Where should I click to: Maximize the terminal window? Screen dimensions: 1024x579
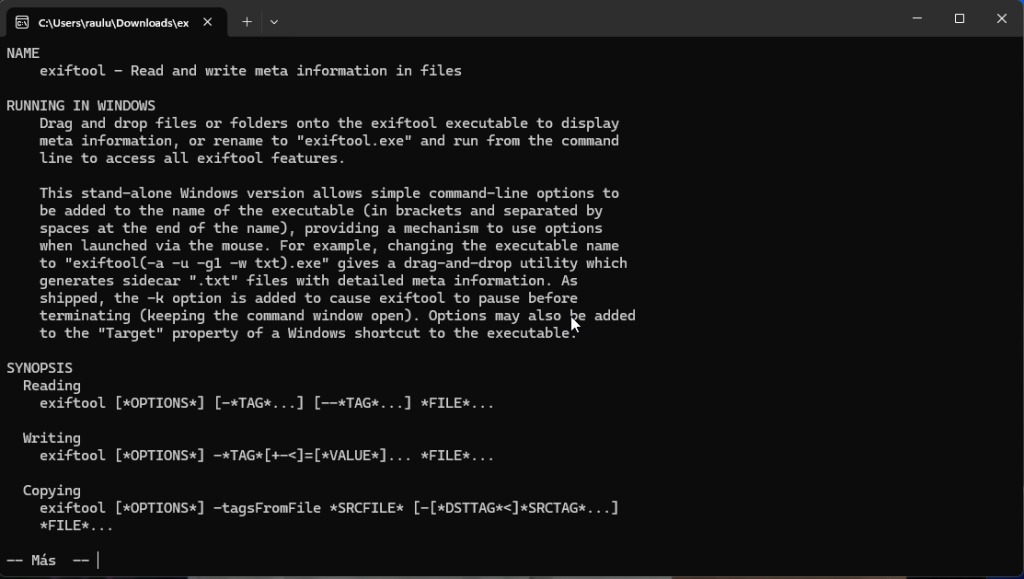(x=959, y=18)
